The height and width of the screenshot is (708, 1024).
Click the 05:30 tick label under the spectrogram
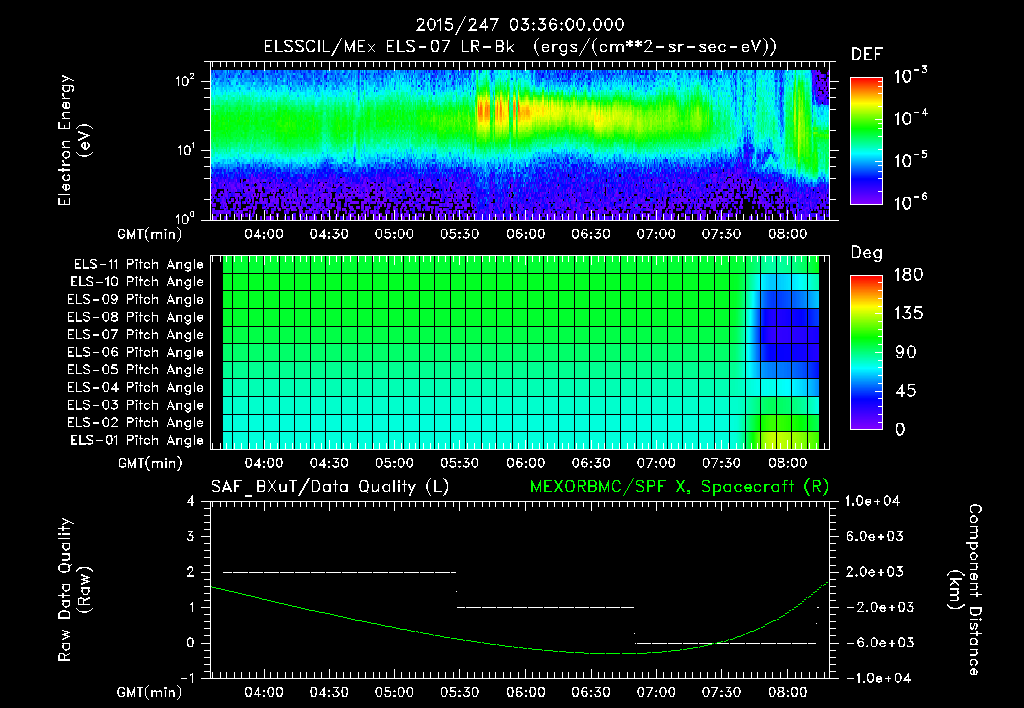460,234
